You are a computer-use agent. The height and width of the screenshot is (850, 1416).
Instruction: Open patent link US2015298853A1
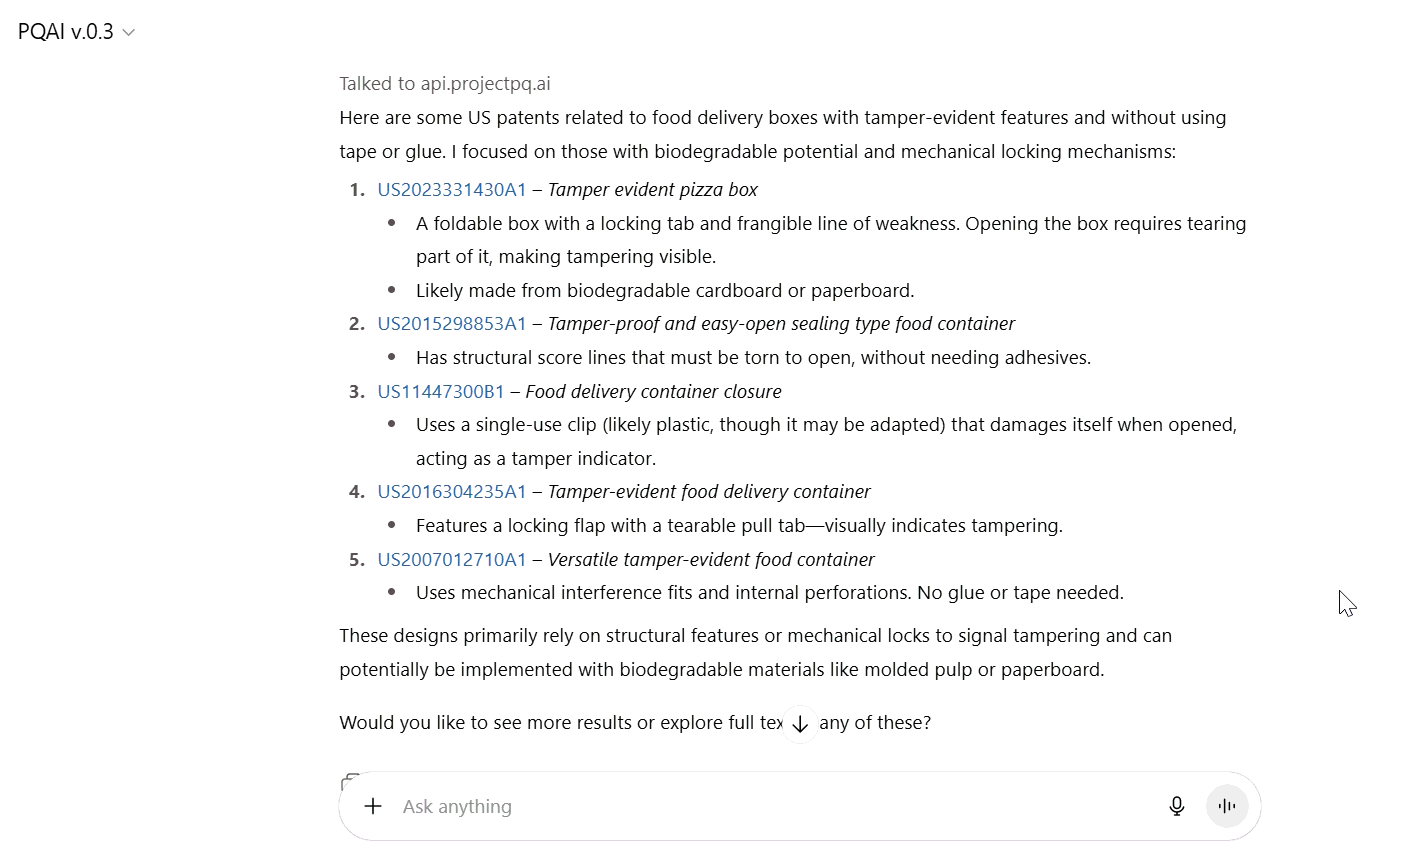pos(451,324)
